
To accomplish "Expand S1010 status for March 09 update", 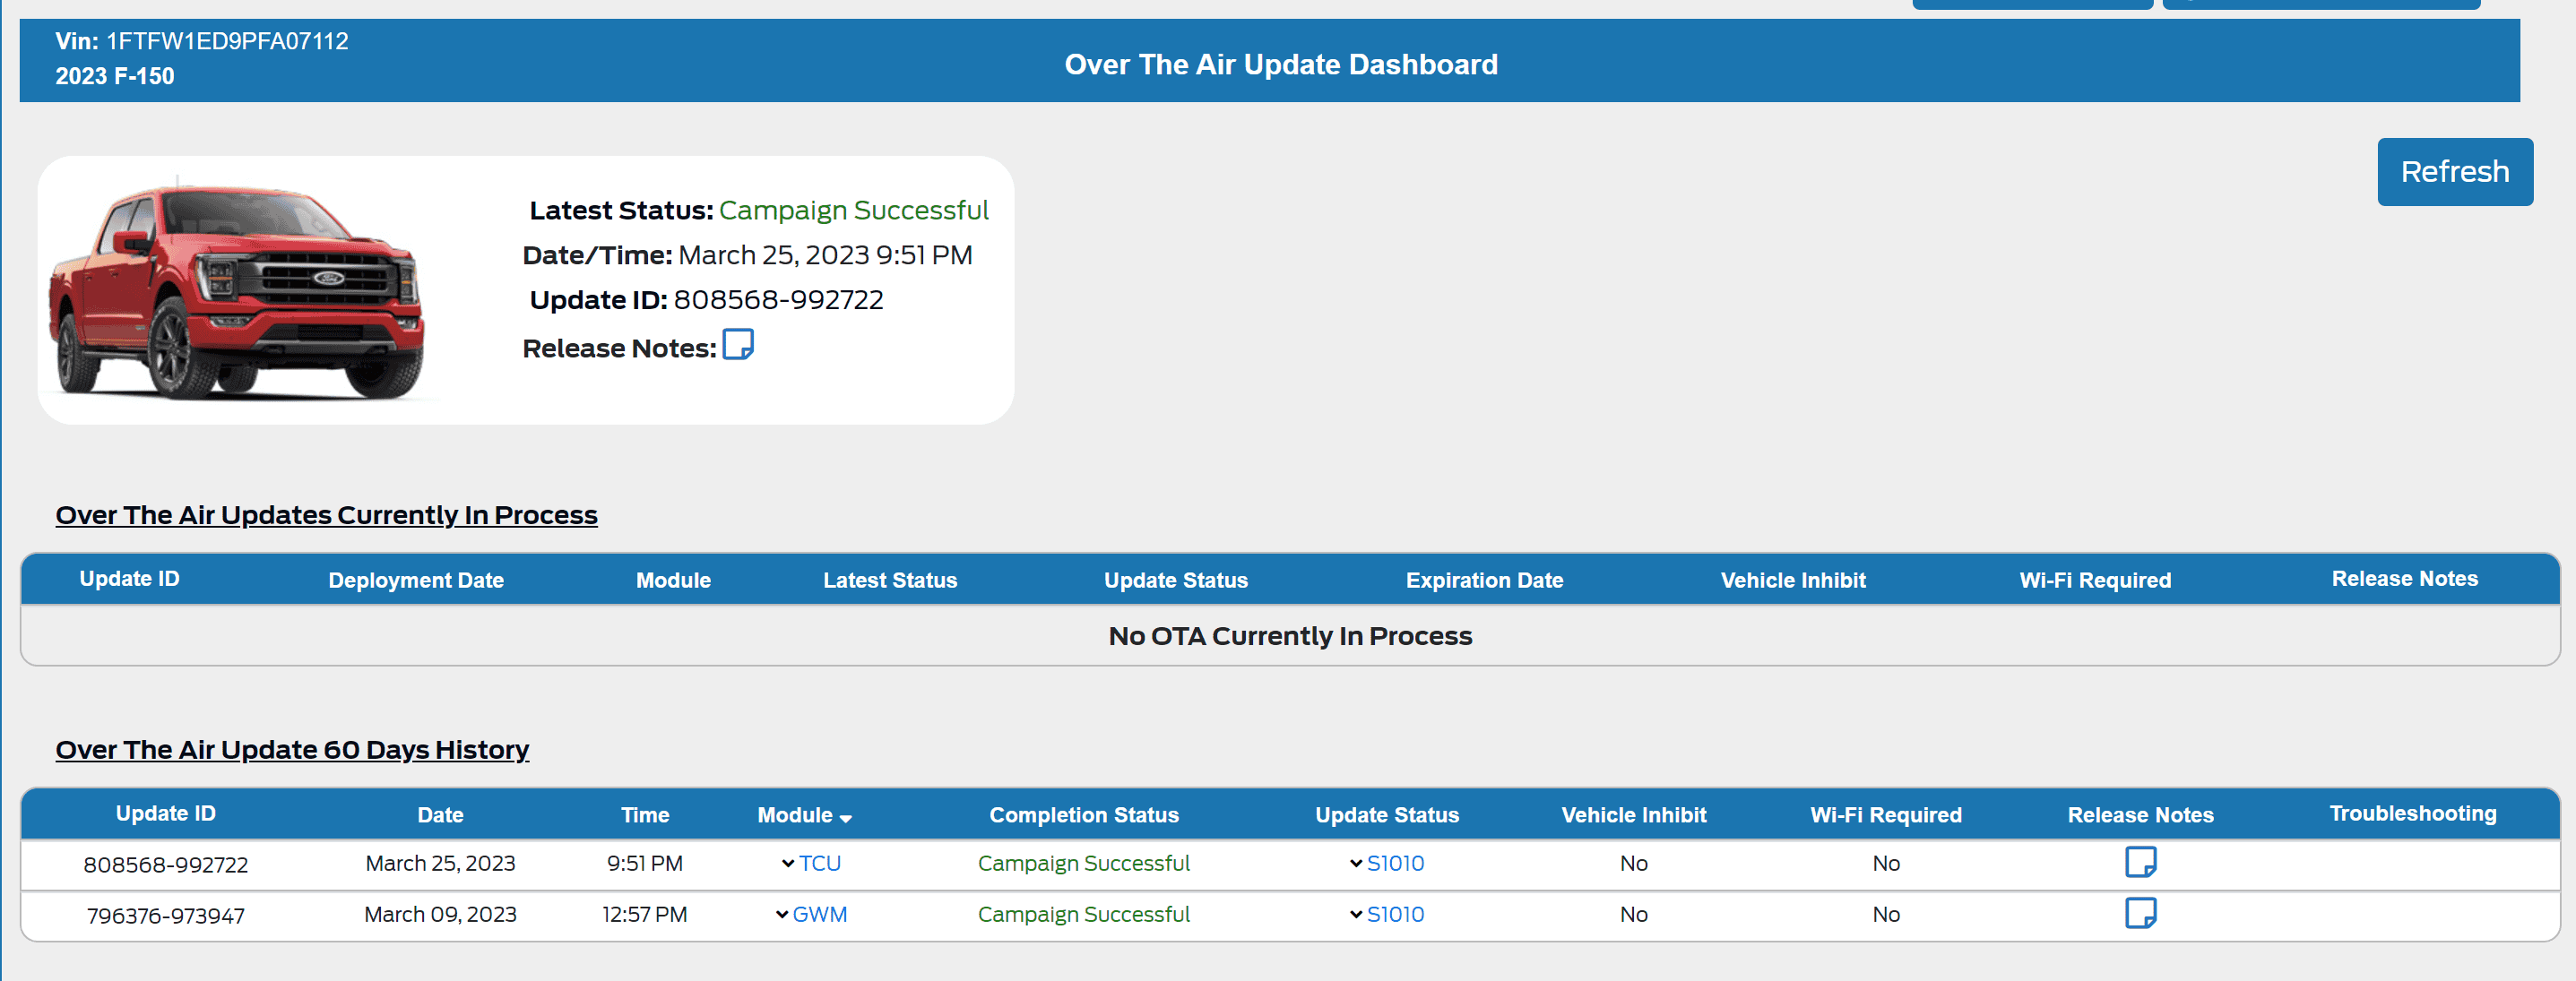I will (1355, 915).
